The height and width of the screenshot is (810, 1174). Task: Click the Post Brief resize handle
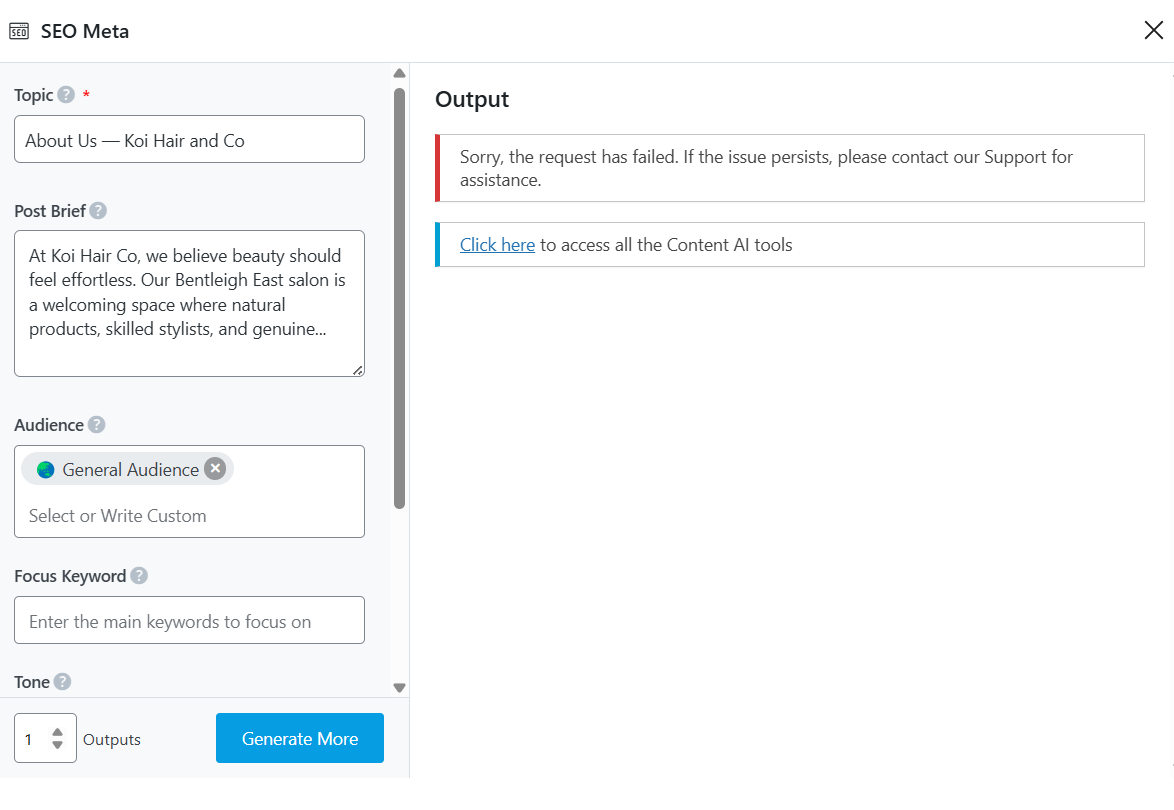(357, 370)
